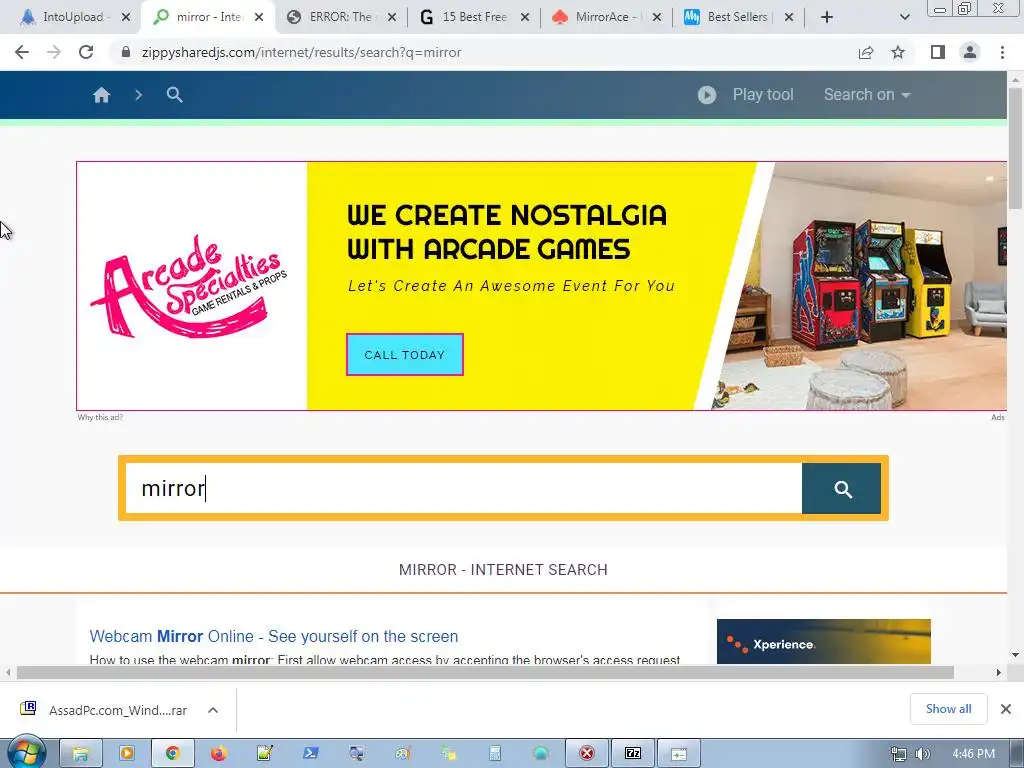This screenshot has height=768, width=1024.
Task: Go to the site home icon
Action: tap(101, 95)
